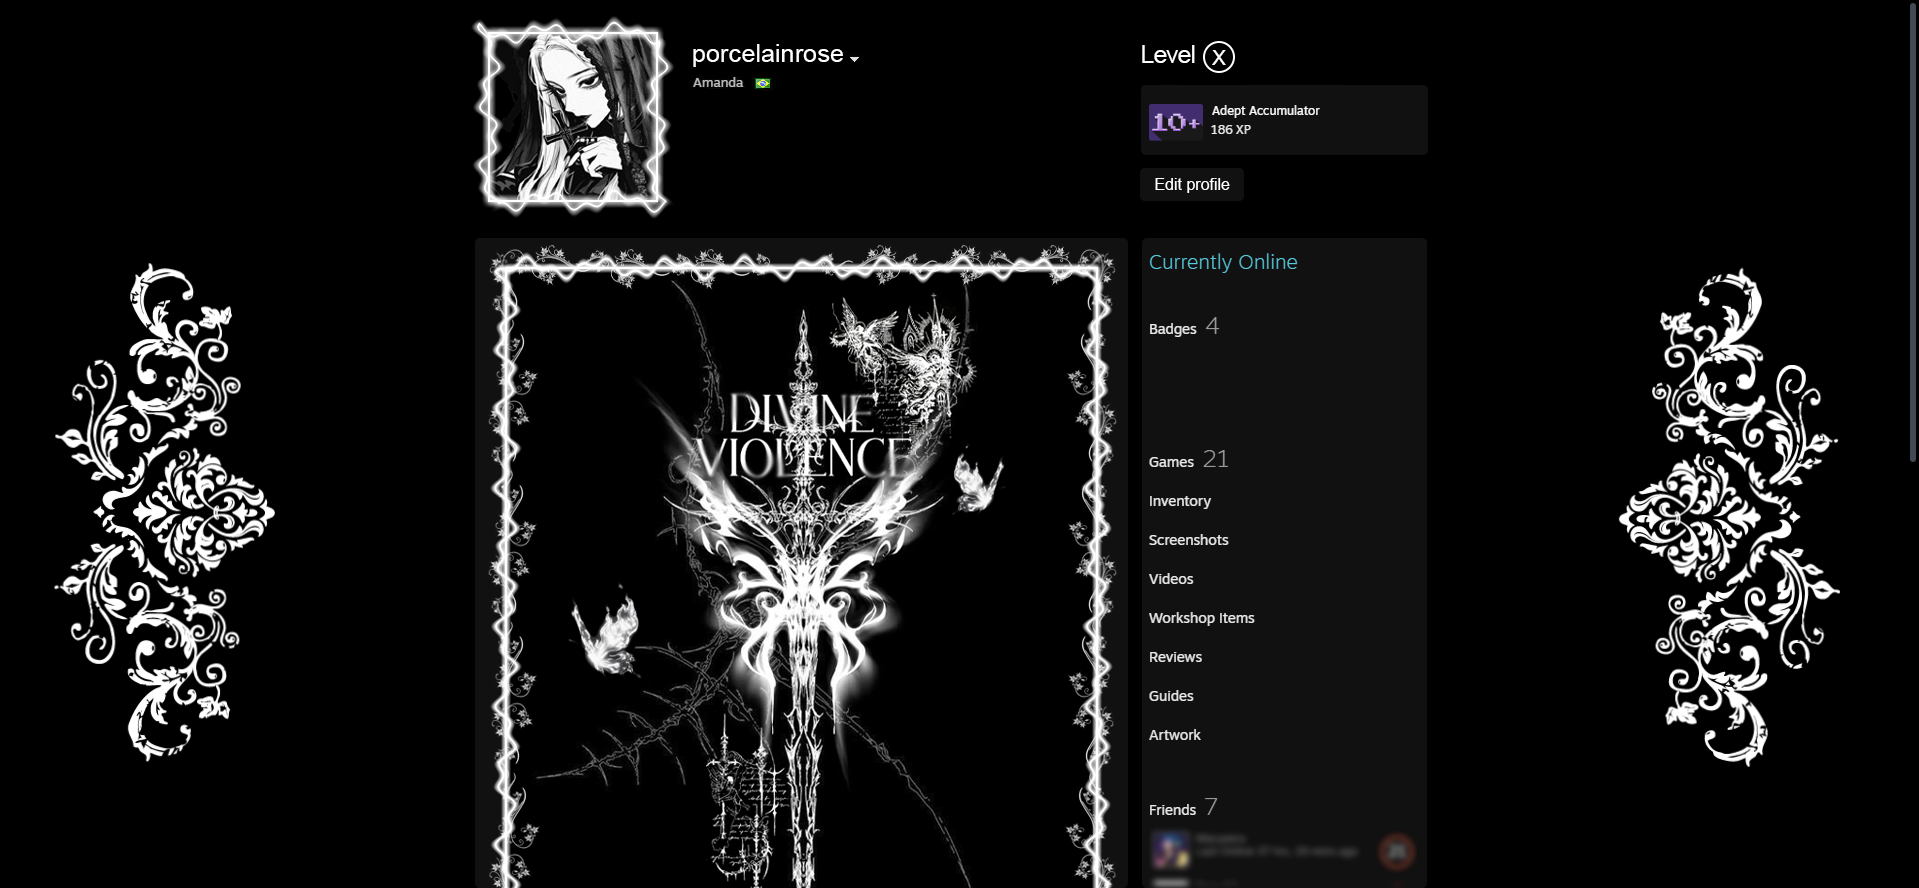This screenshot has width=1919, height=888.
Task: Open the Adept Accumulator 10+ badge icon
Action: coord(1175,122)
